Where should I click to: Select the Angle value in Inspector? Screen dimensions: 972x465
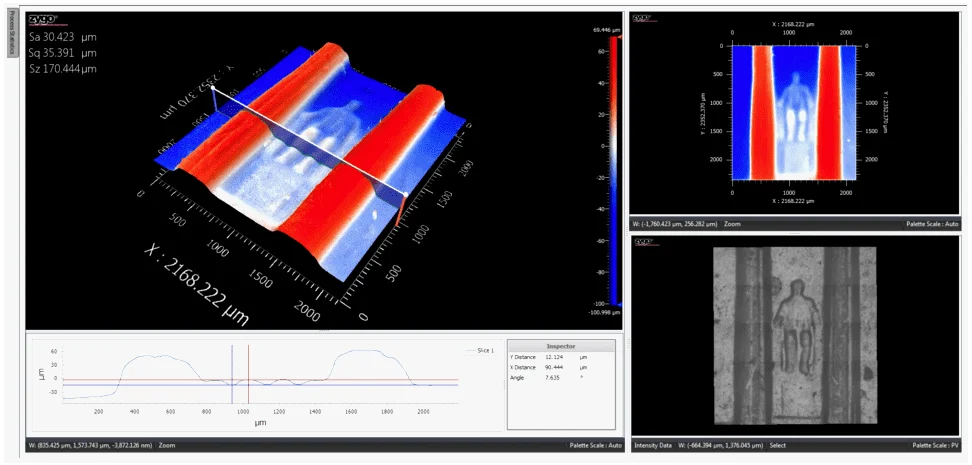[558, 379]
